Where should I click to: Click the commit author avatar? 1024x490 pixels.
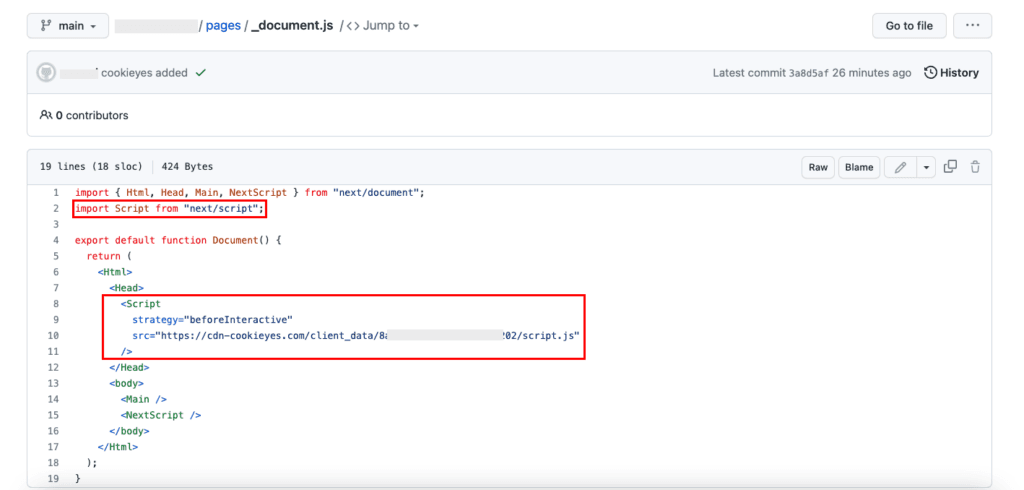click(46, 73)
